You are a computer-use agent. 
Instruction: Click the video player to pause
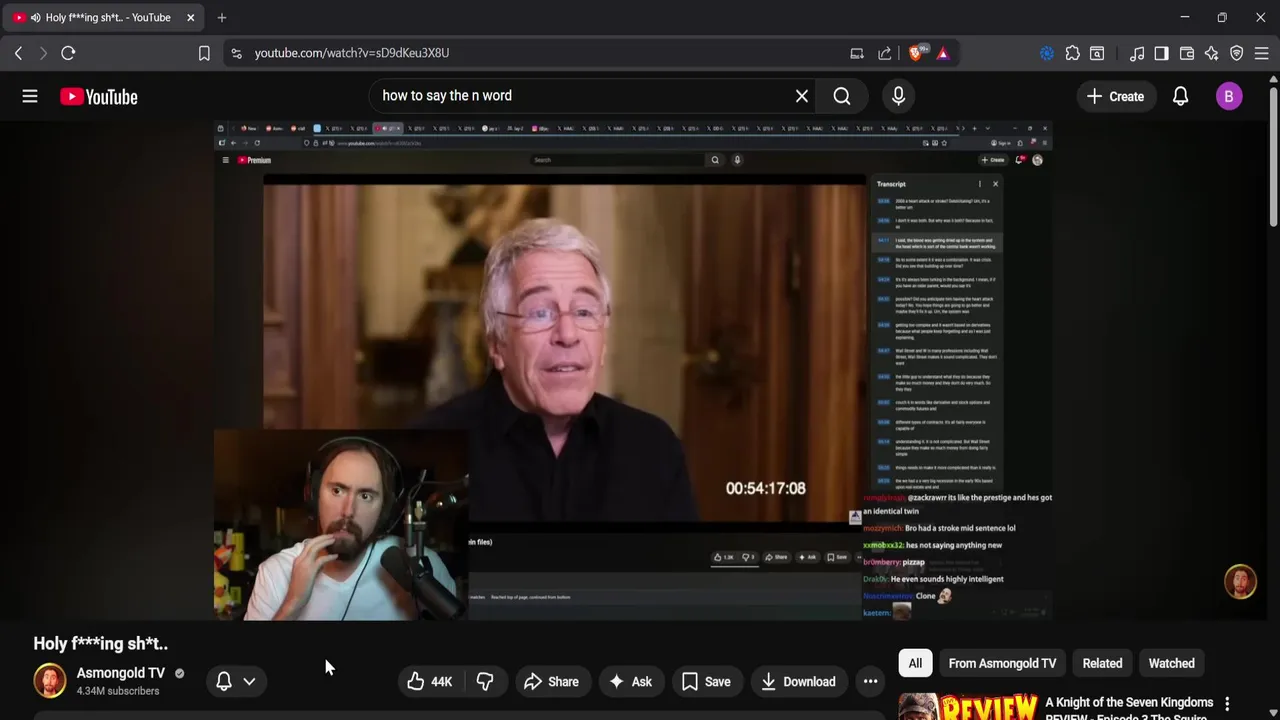(632, 370)
